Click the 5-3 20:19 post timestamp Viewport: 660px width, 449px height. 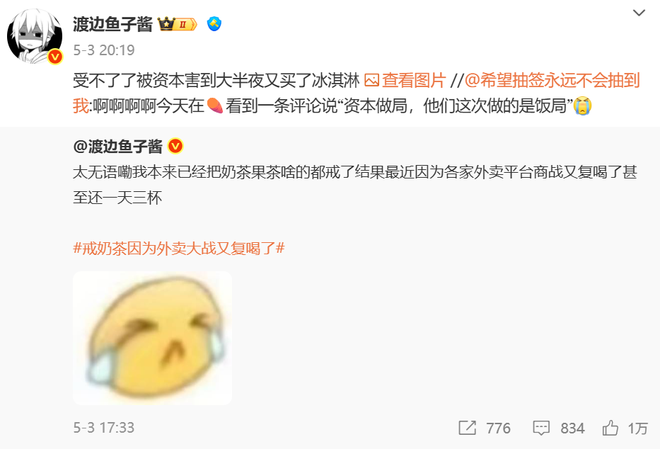(104, 50)
